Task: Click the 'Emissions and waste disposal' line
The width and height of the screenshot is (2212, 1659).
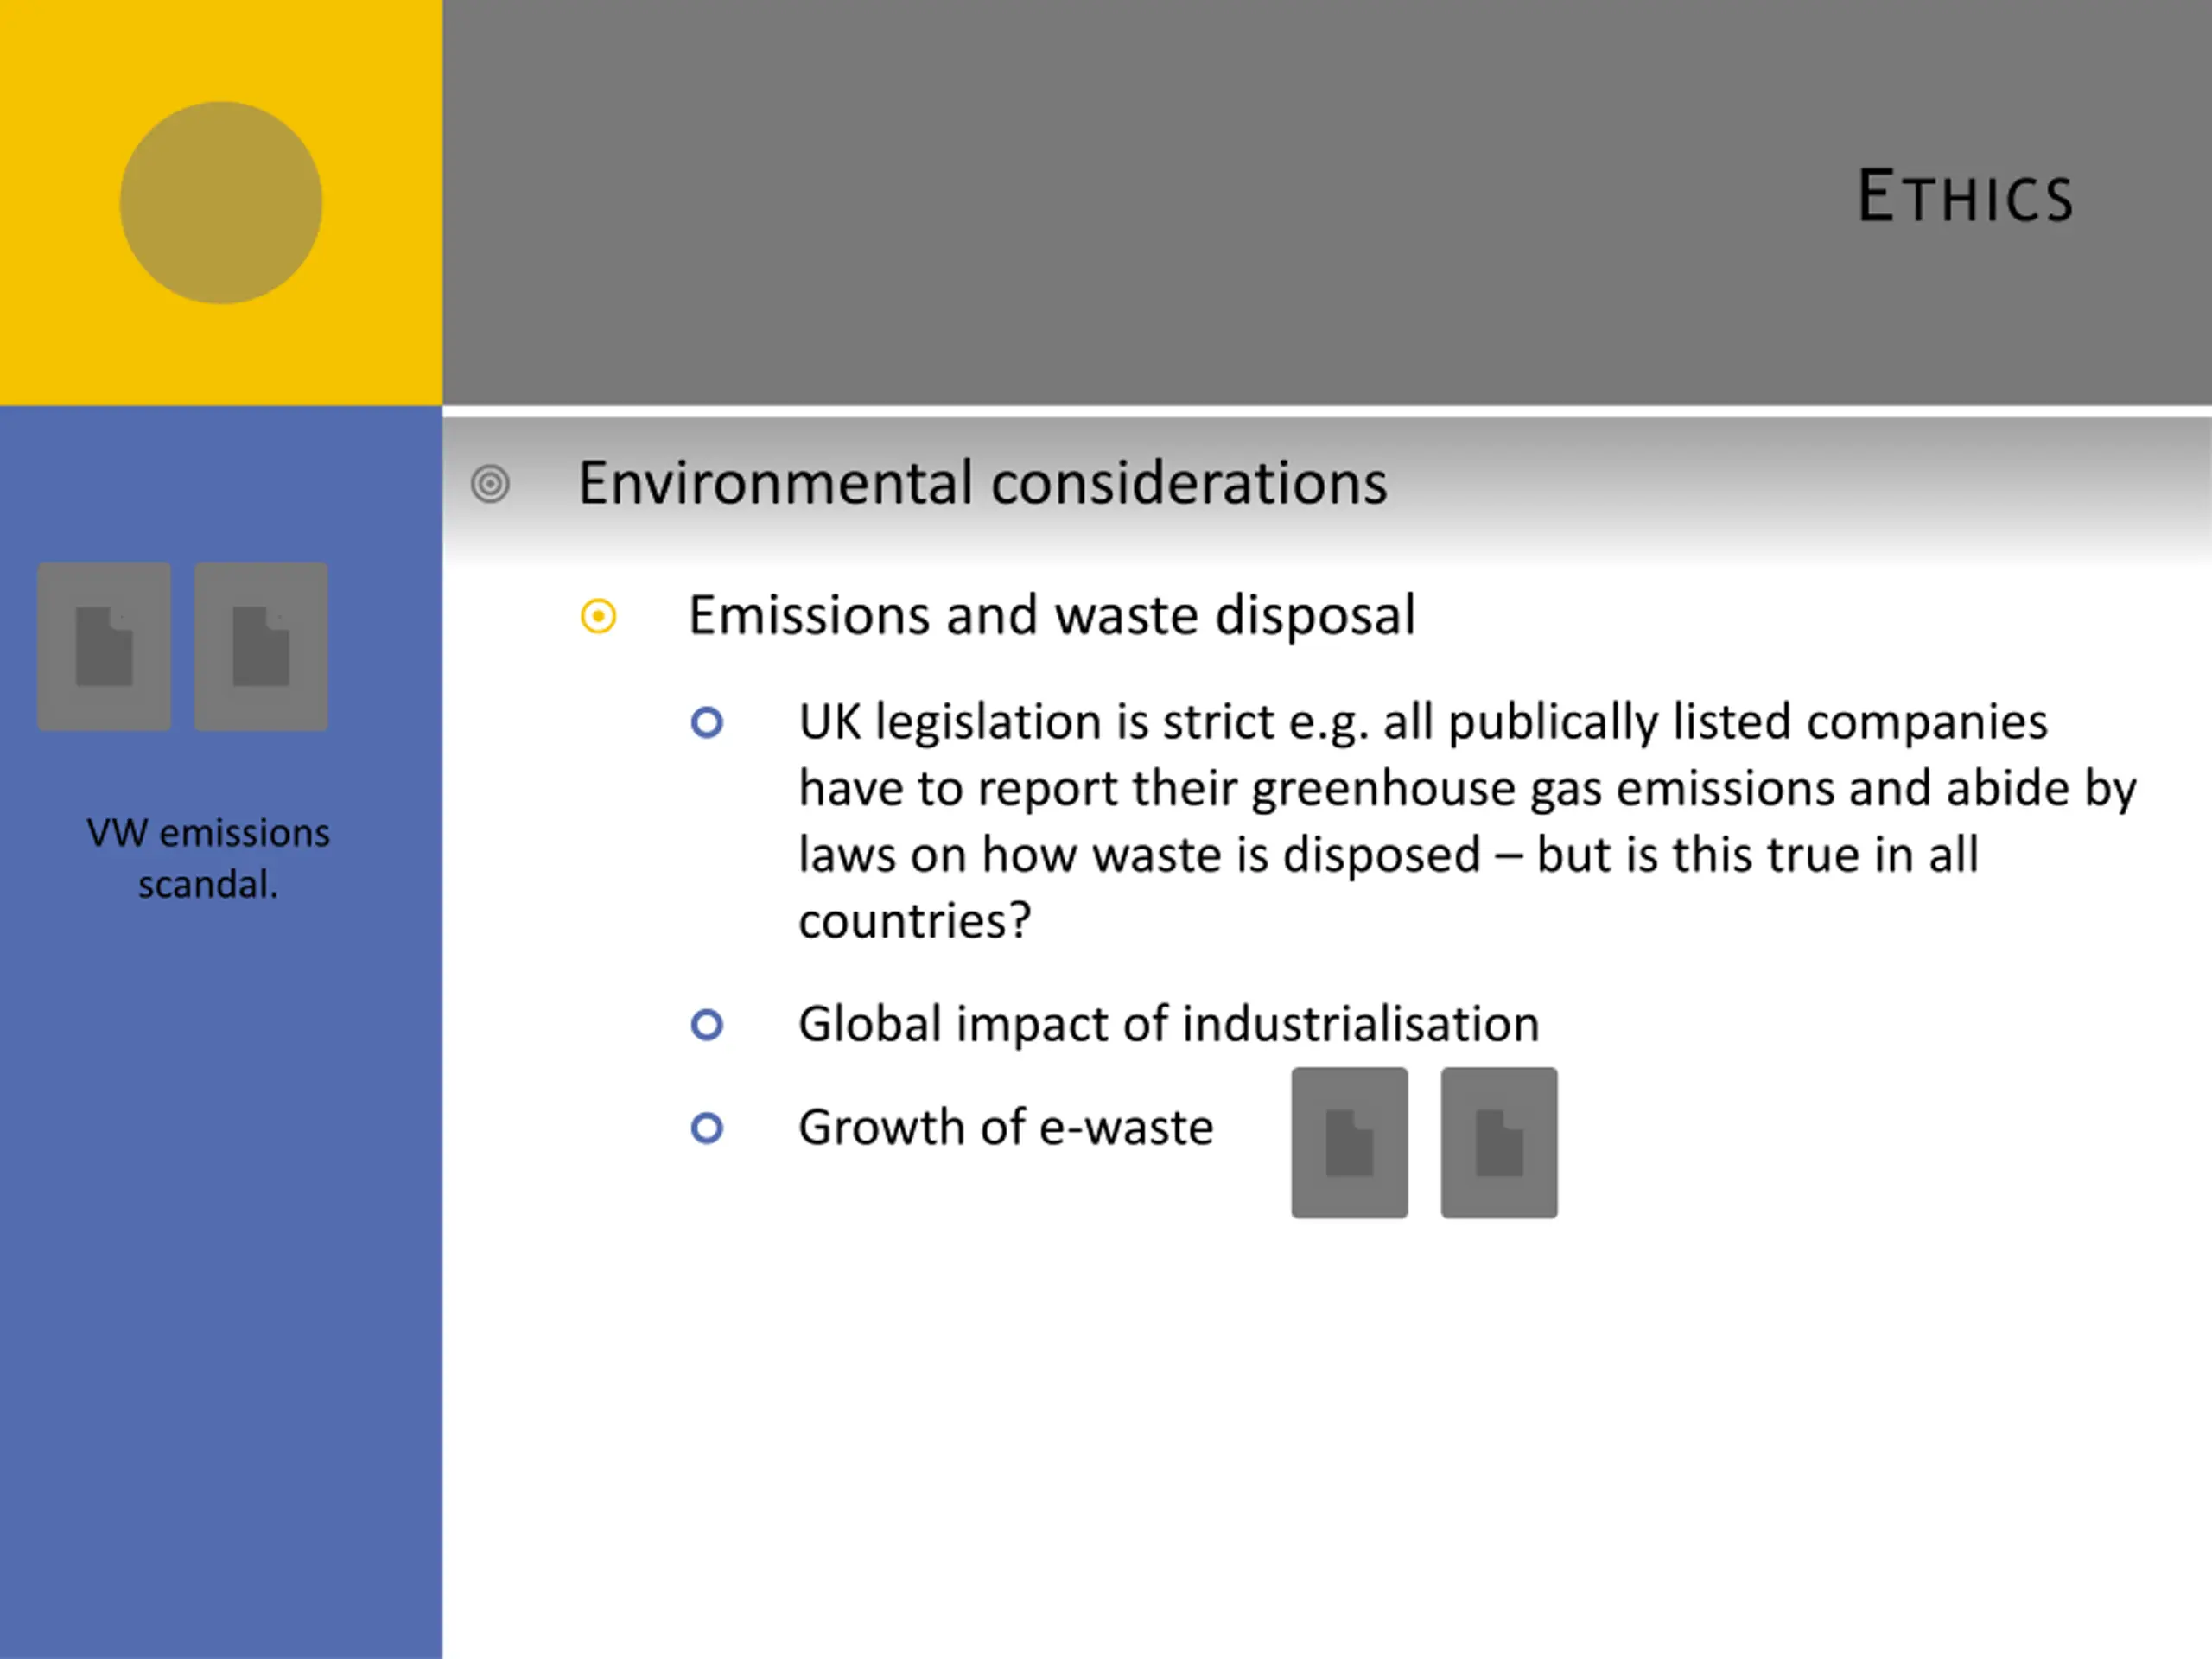Action: (x=1051, y=615)
